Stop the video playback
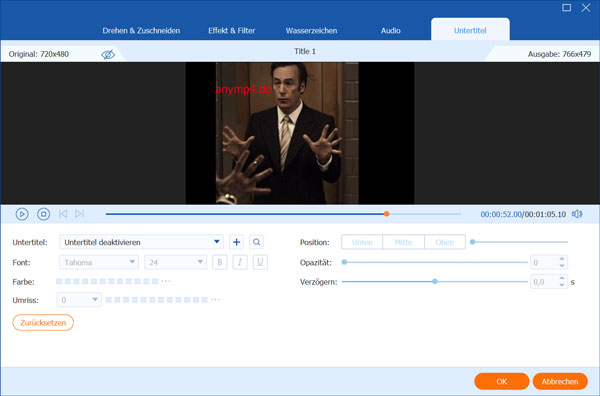 [x=44, y=214]
